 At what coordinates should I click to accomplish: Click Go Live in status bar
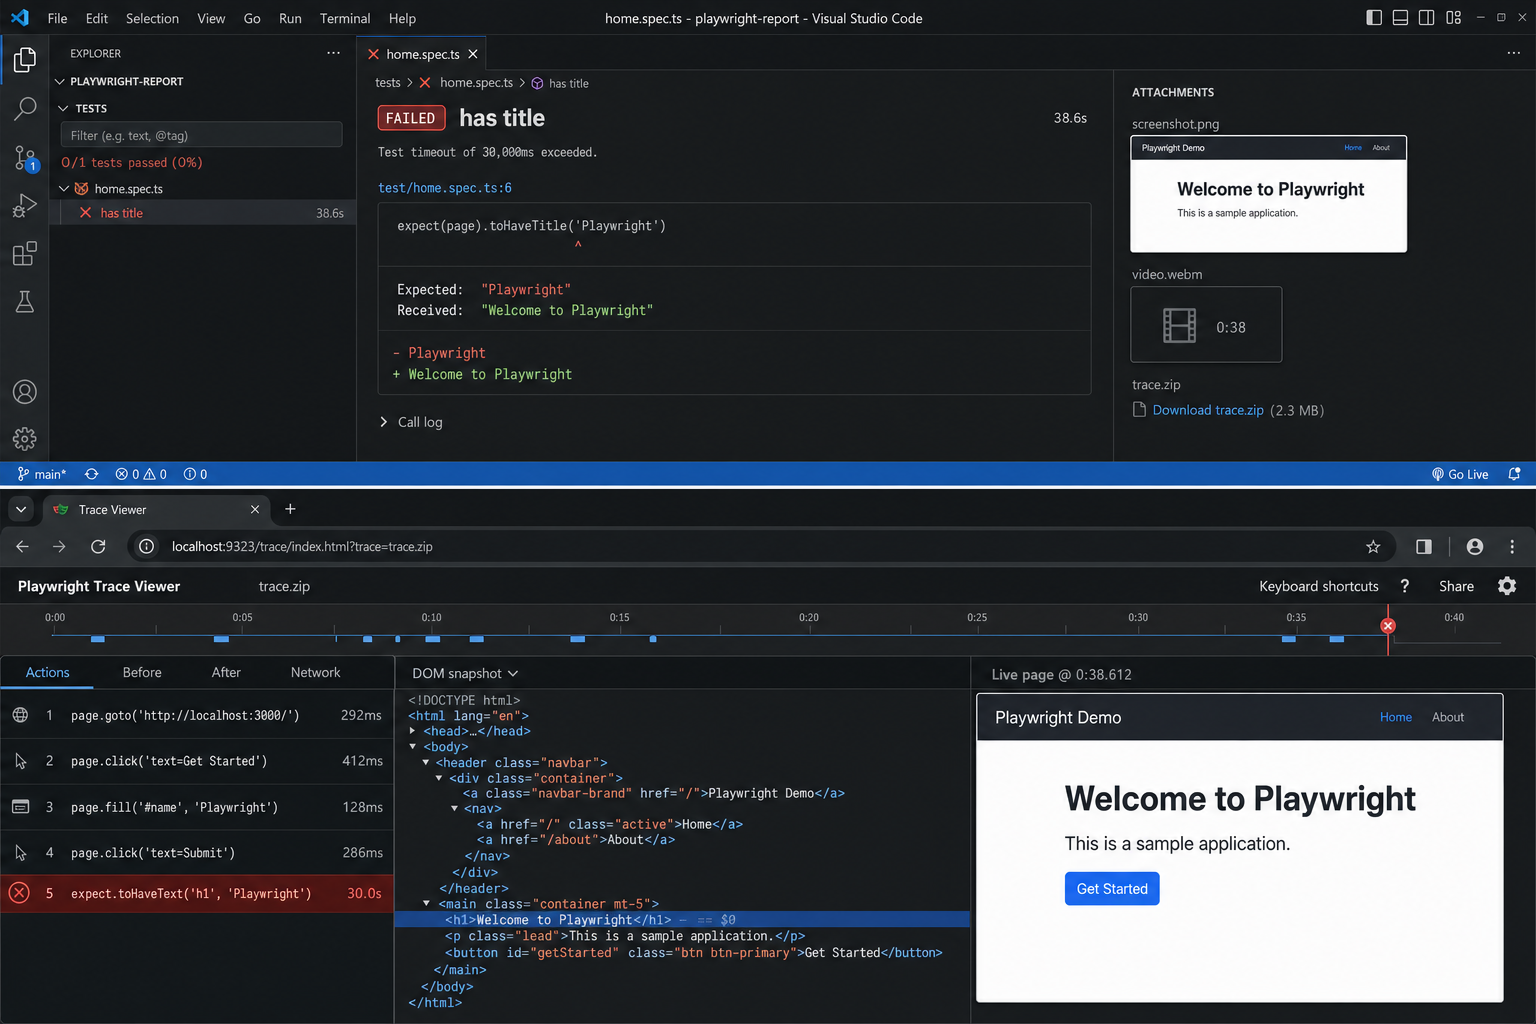1460,474
